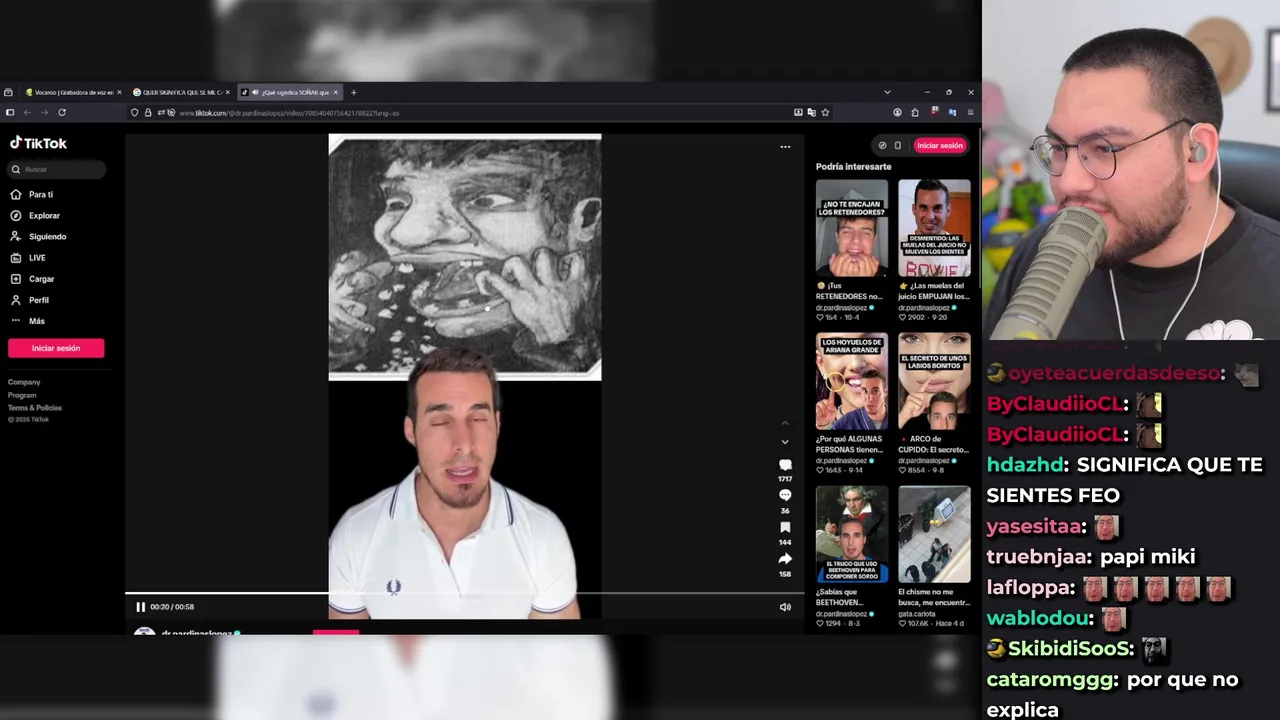The image size is (1280, 720).
Task: Open the El chisme no me busca video
Action: coord(934,534)
